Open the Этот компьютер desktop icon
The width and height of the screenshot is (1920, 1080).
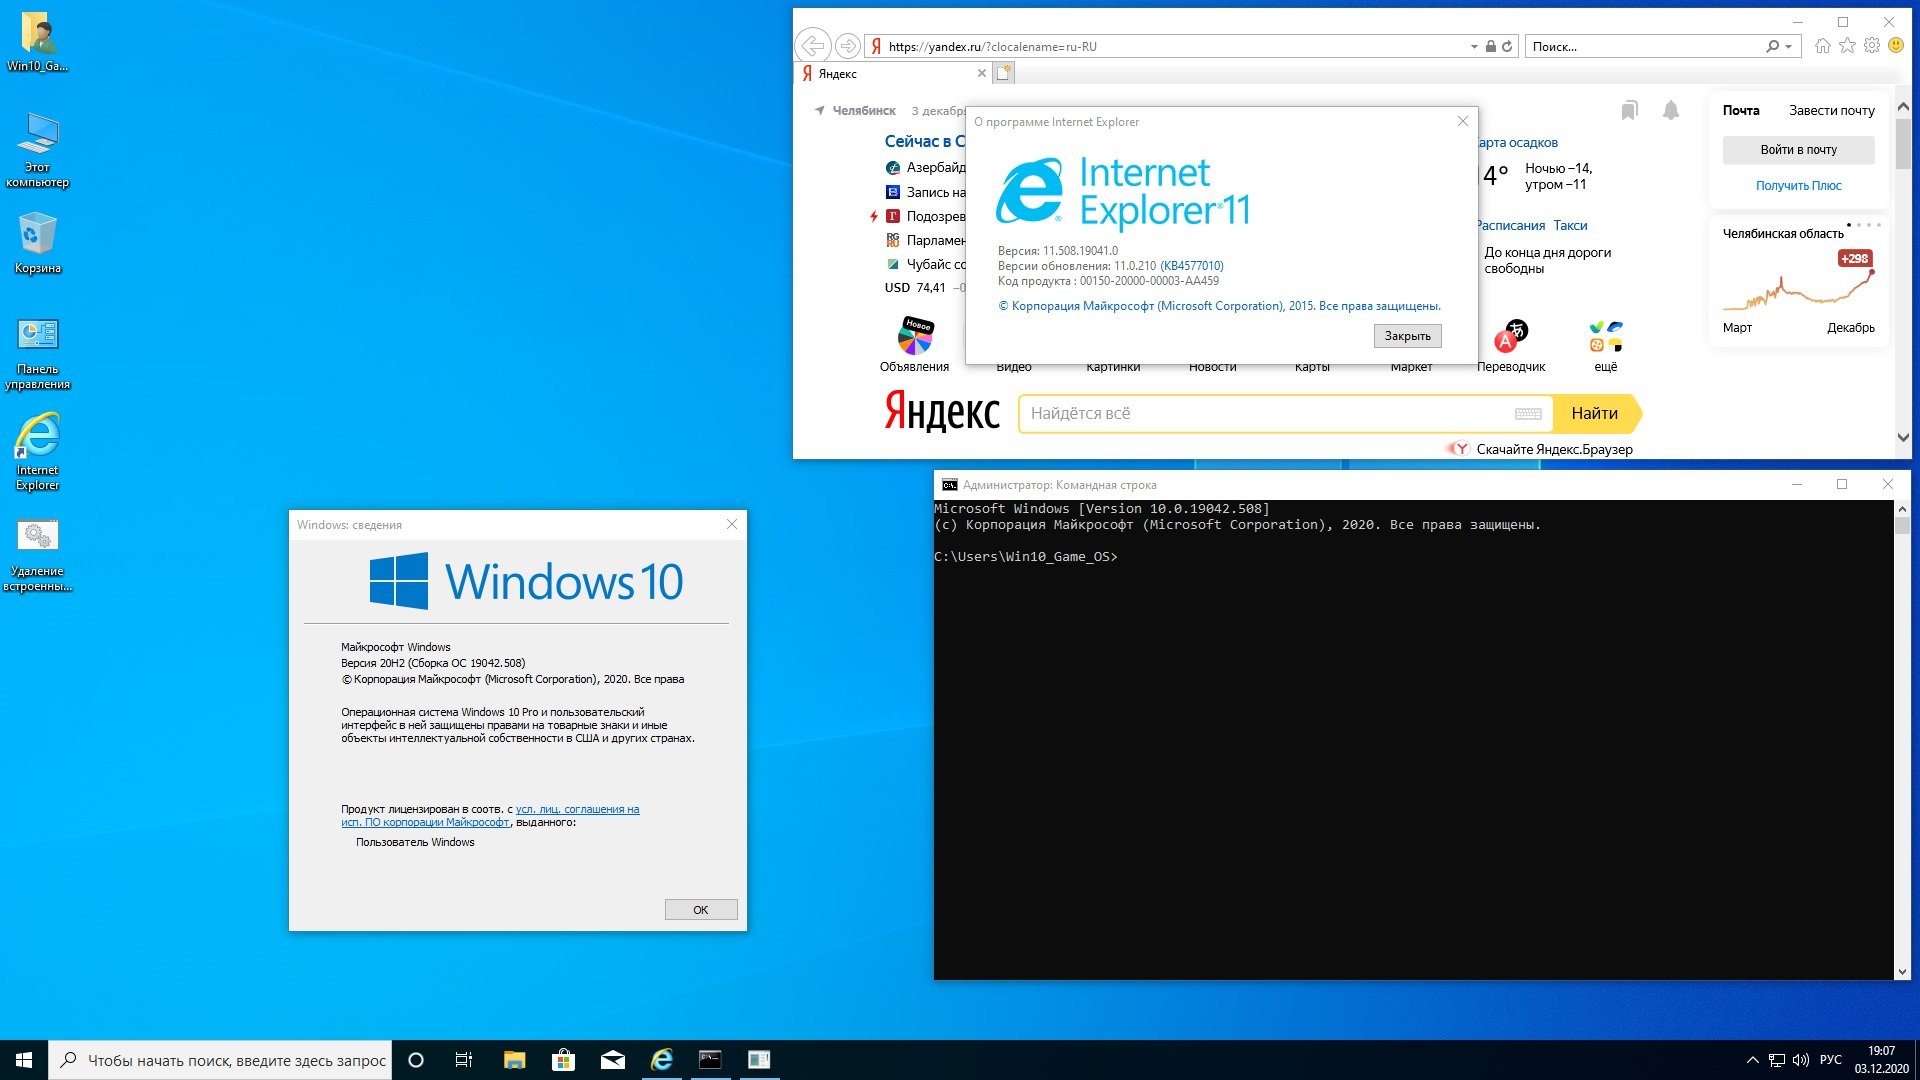38,150
